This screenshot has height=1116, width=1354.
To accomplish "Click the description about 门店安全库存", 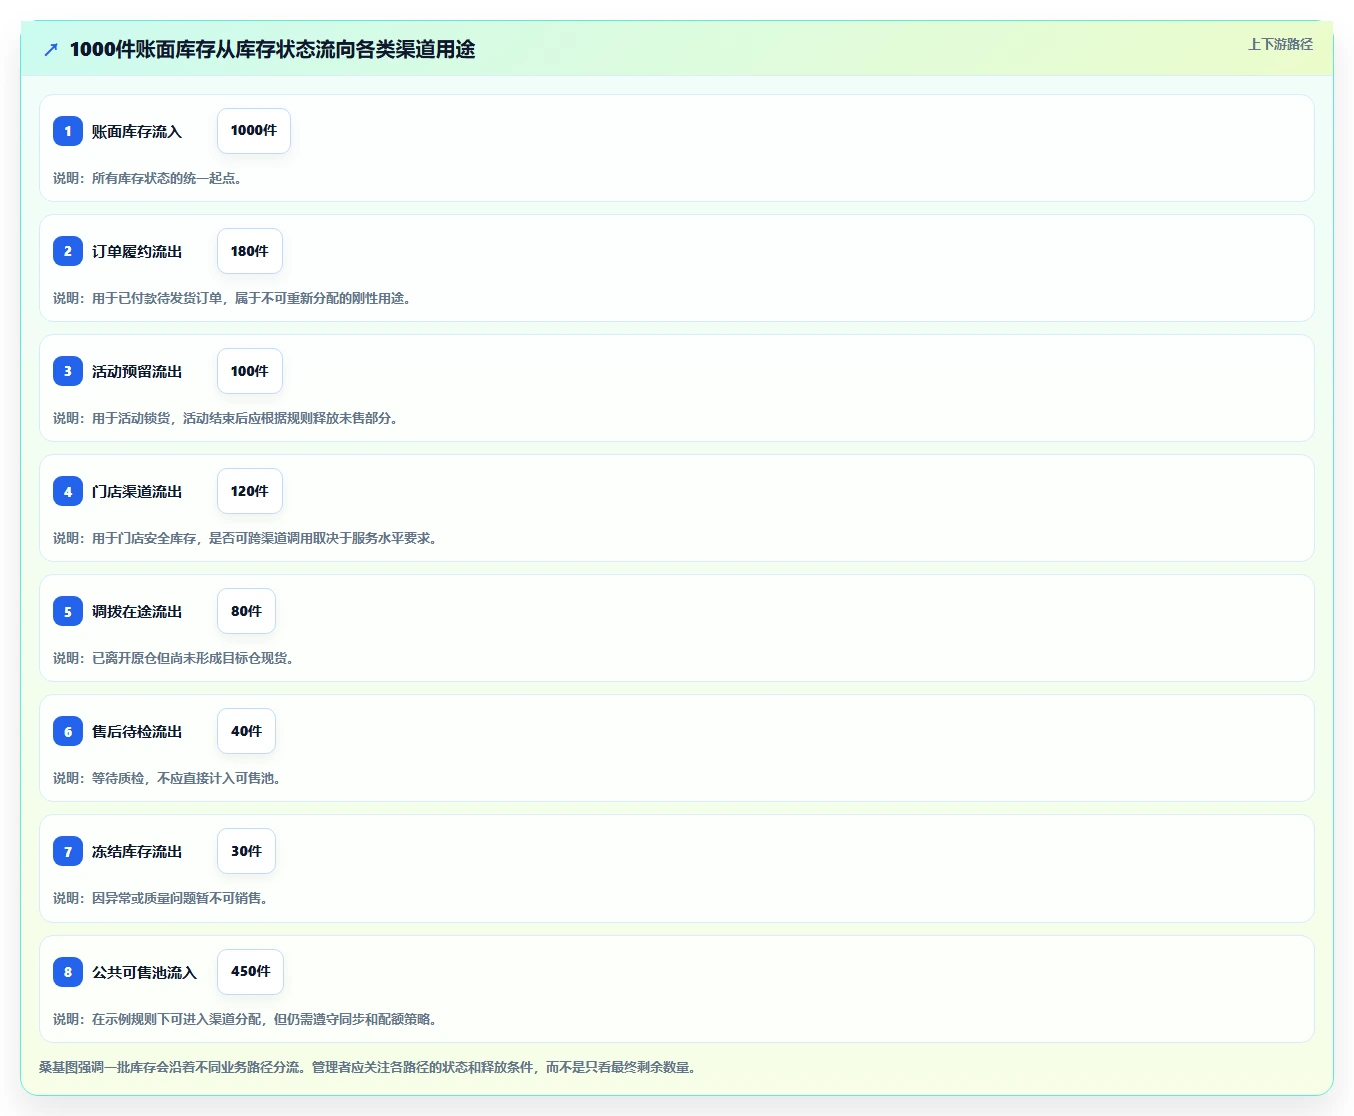I will (x=246, y=538).
